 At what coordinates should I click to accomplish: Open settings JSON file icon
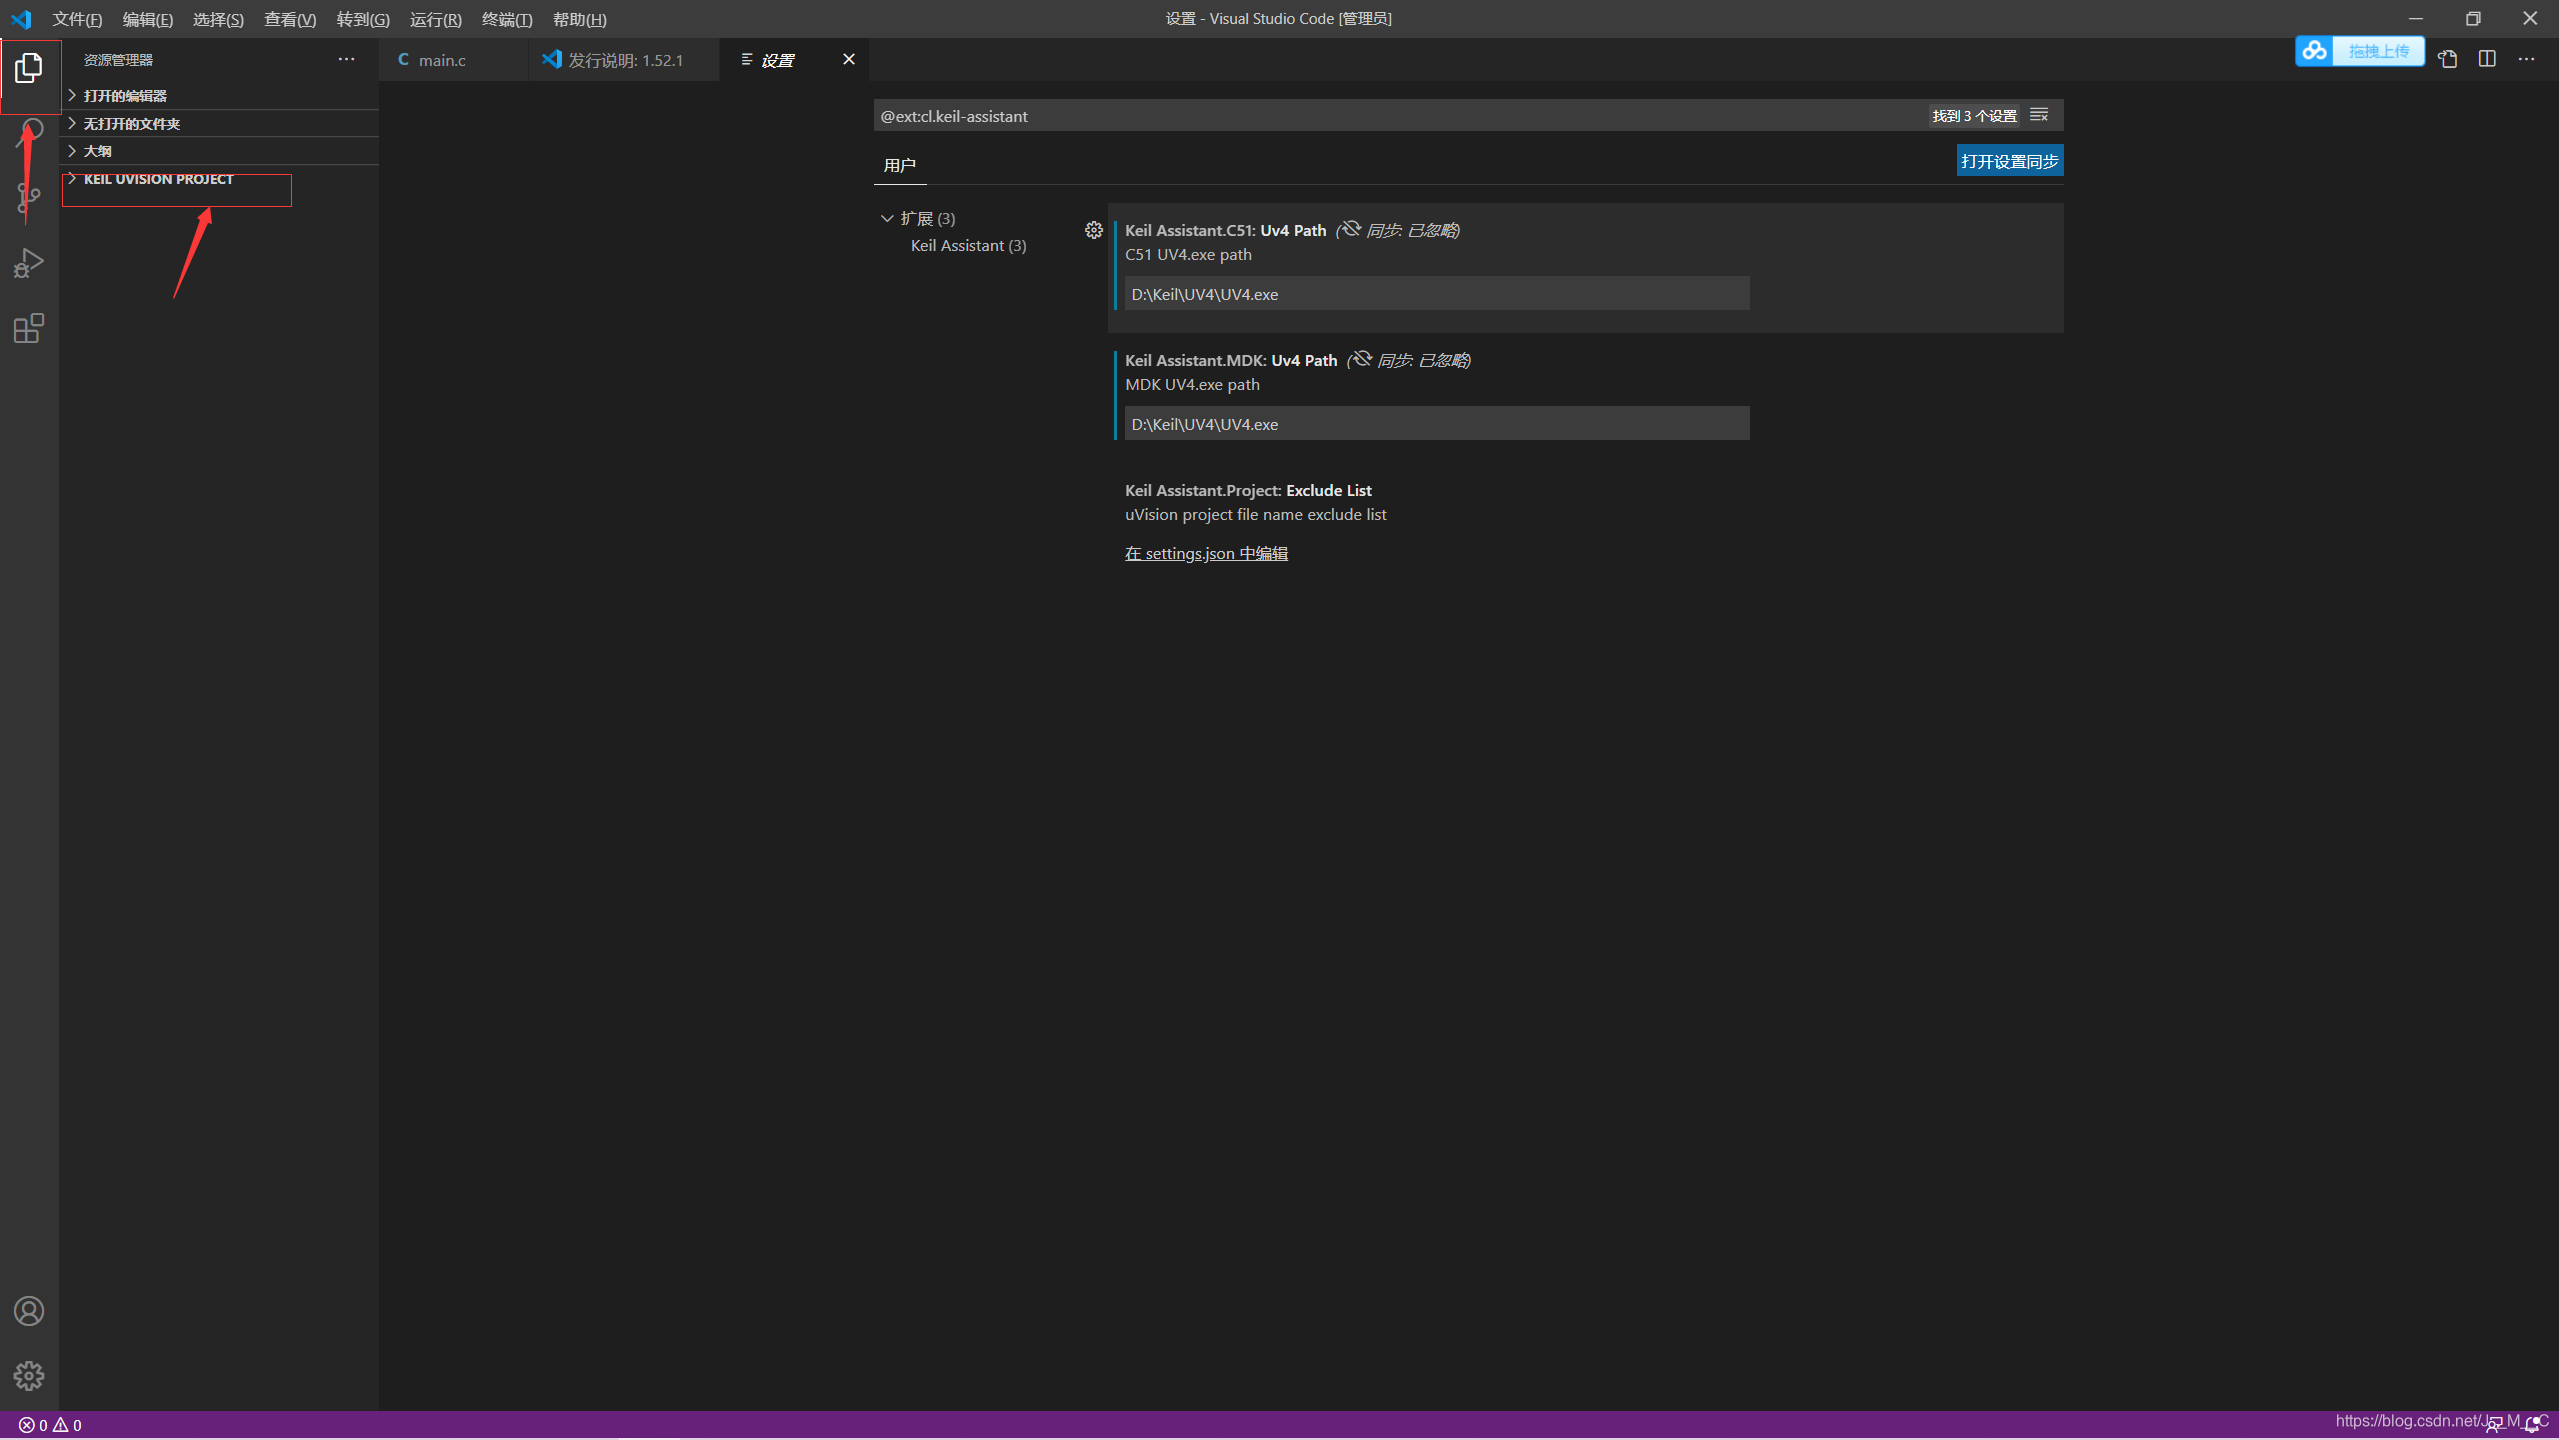tap(2447, 59)
